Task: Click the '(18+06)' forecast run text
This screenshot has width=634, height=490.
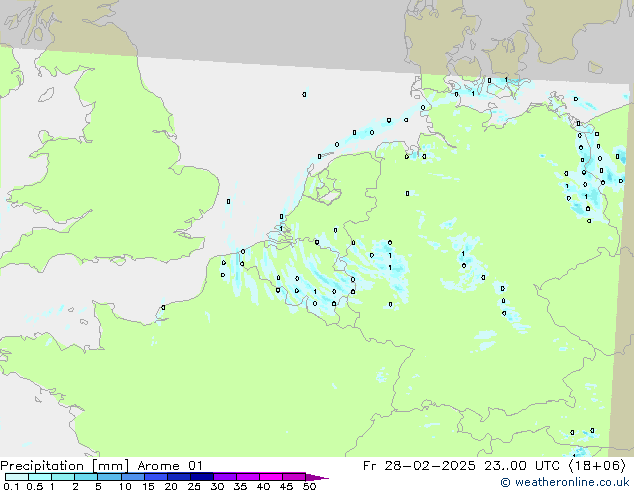Action: tap(597, 466)
